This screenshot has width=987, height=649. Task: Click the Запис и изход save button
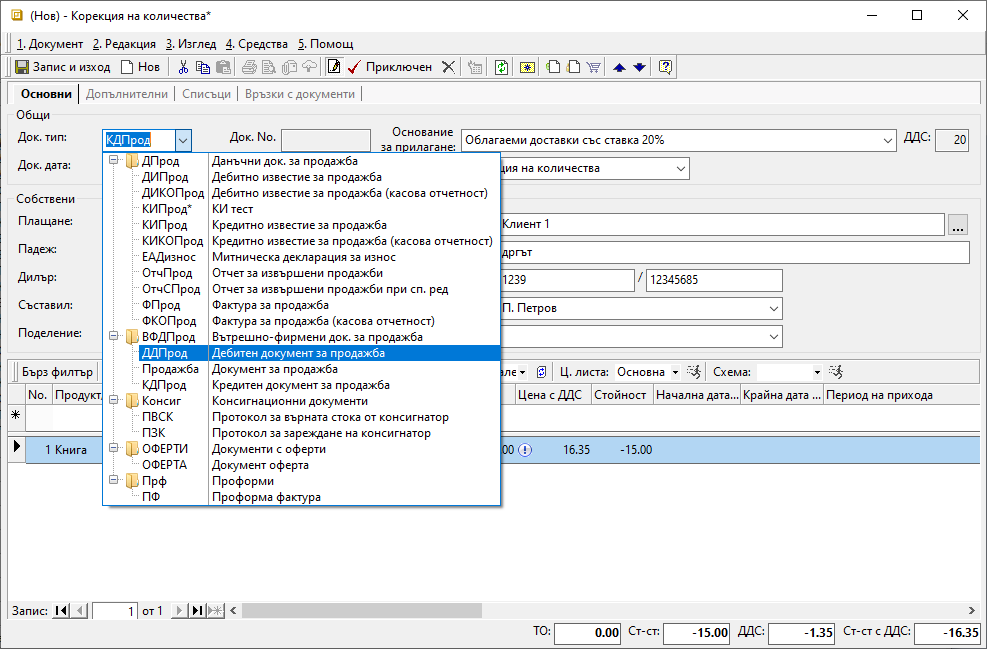(x=63, y=67)
